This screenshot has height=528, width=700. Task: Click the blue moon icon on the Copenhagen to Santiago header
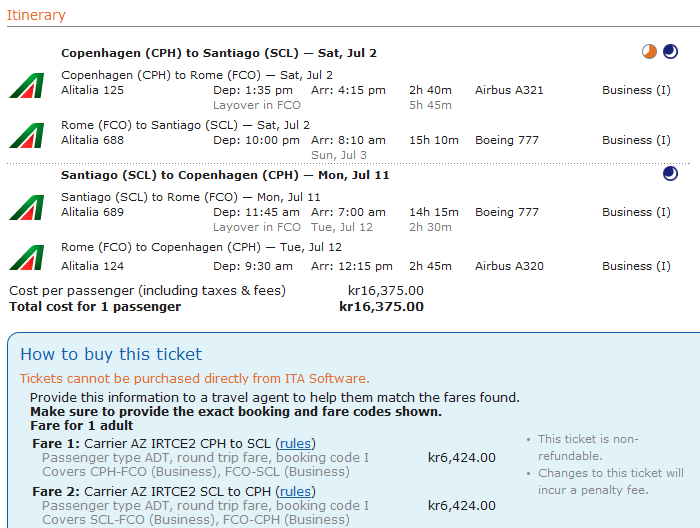670,52
